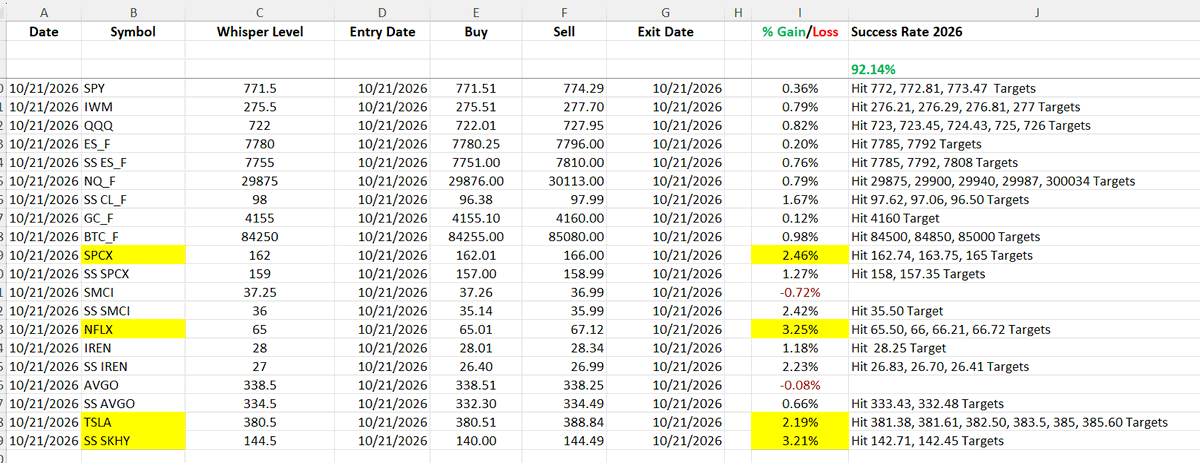1200x463 pixels.
Task: Click the Whisper Level header cell
Action: 260,32
